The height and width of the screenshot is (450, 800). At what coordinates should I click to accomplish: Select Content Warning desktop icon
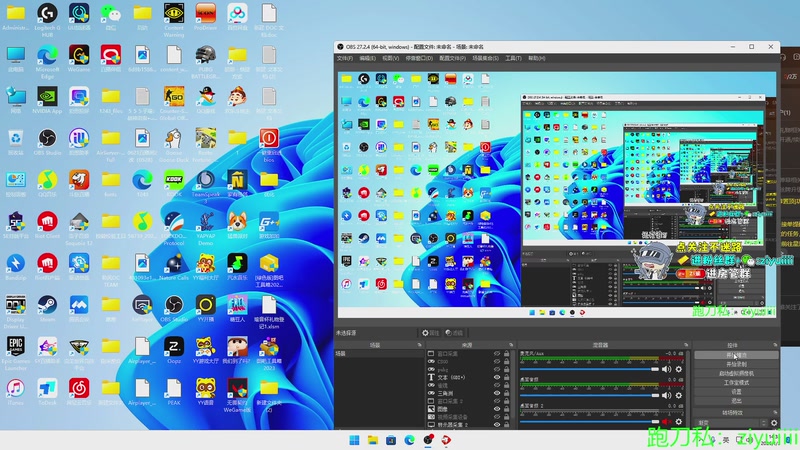tap(174, 19)
